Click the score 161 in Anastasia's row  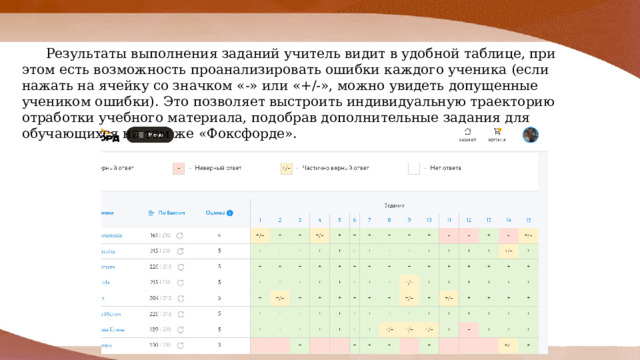click(153, 236)
